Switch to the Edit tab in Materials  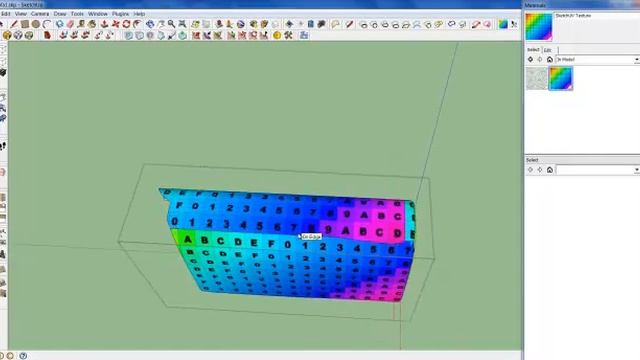click(548, 50)
